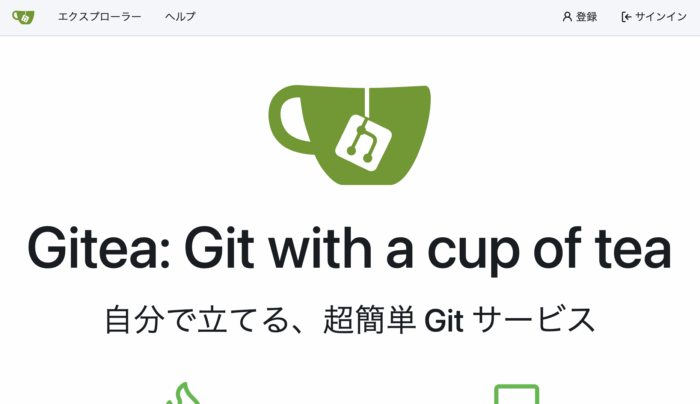Screen dimensions: 700x404
Task: Click the small Gitea cup logo in navbar
Action: click(x=23, y=17)
